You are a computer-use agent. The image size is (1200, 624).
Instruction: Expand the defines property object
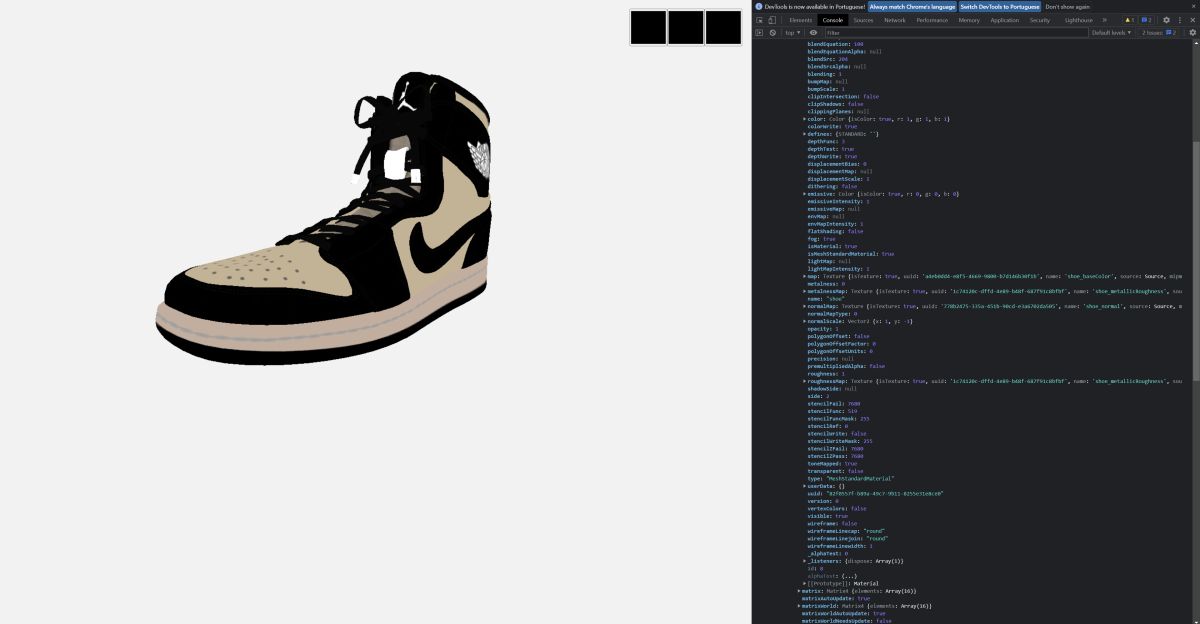point(804,134)
